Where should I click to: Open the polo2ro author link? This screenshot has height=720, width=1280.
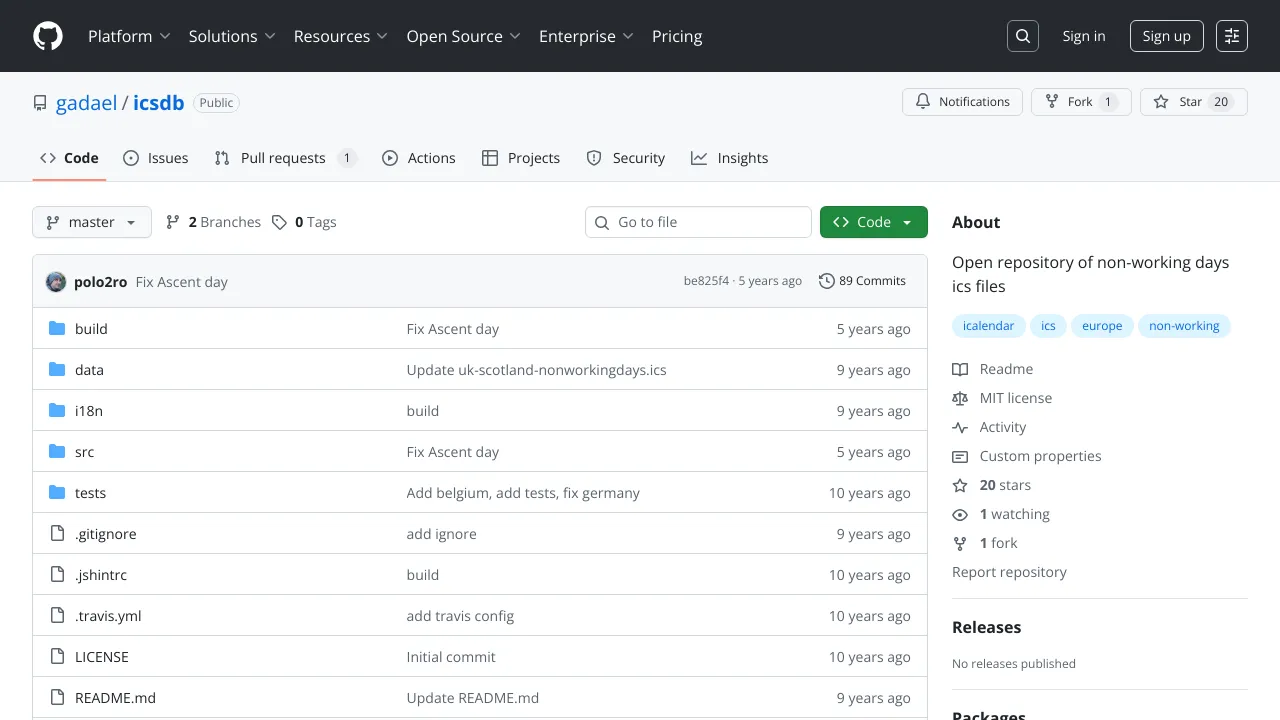[100, 282]
